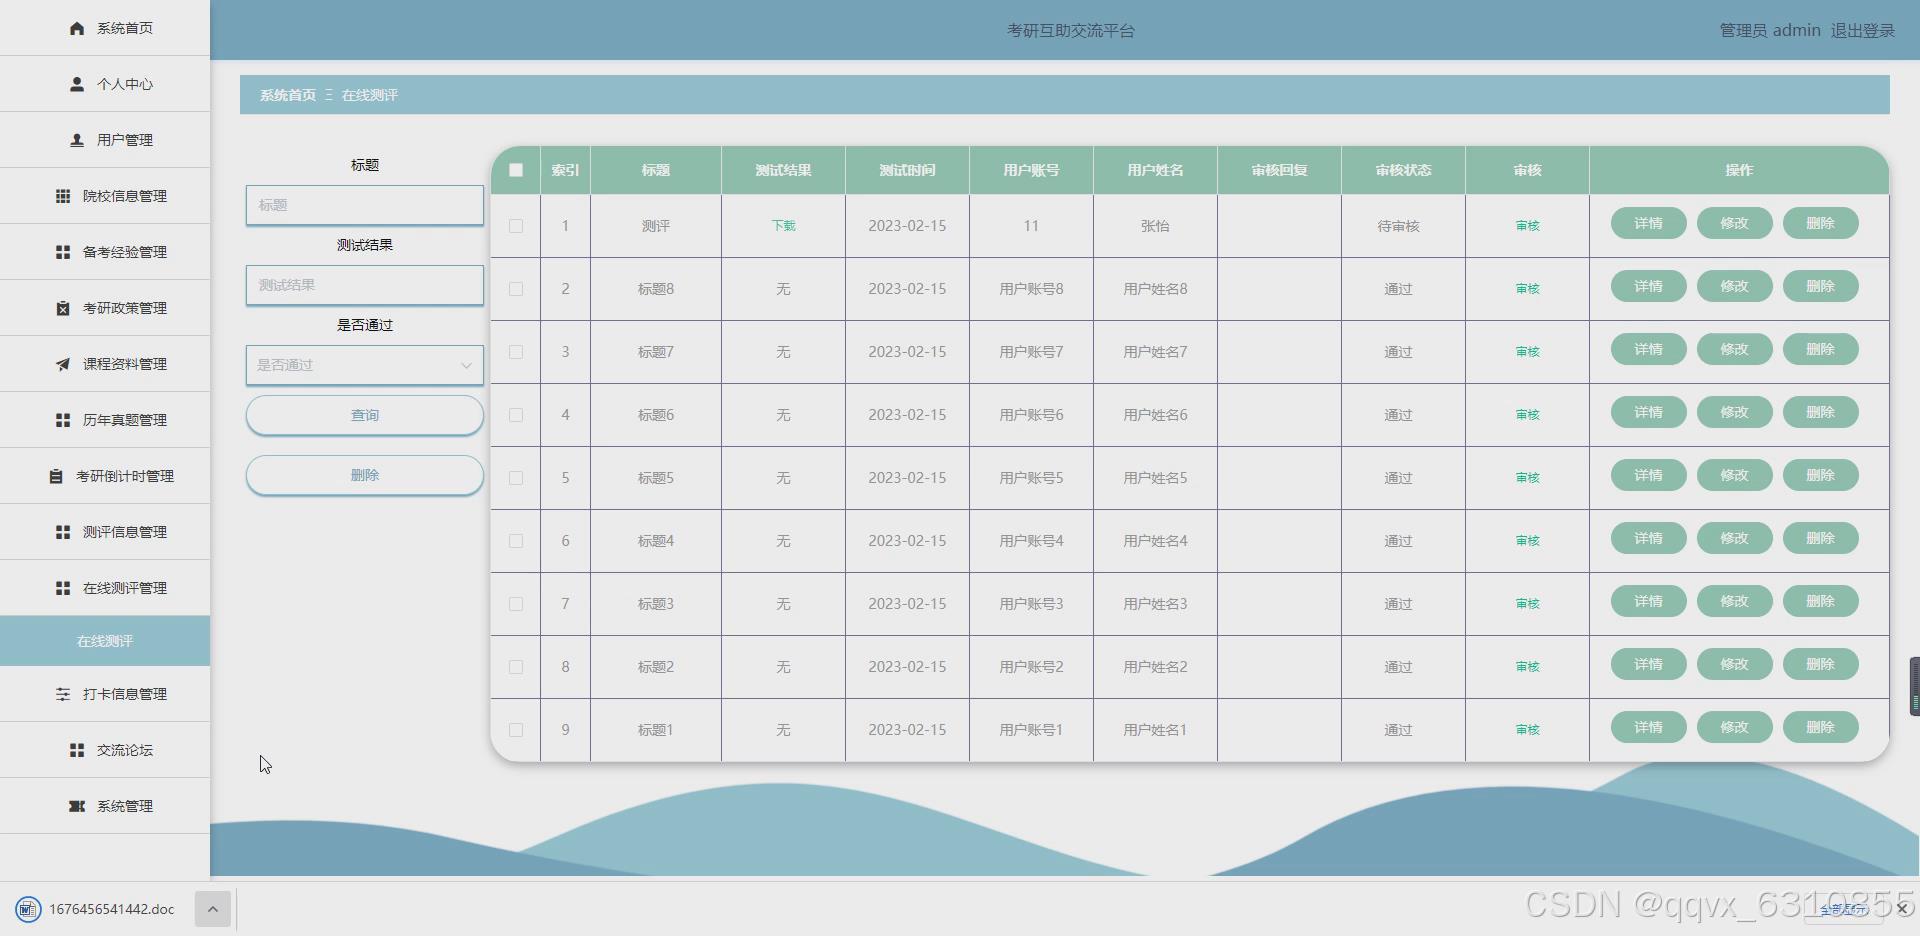This screenshot has width=1920, height=936.
Task: Click 系统首页 in the breadcrumb
Action: pos(288,95)
